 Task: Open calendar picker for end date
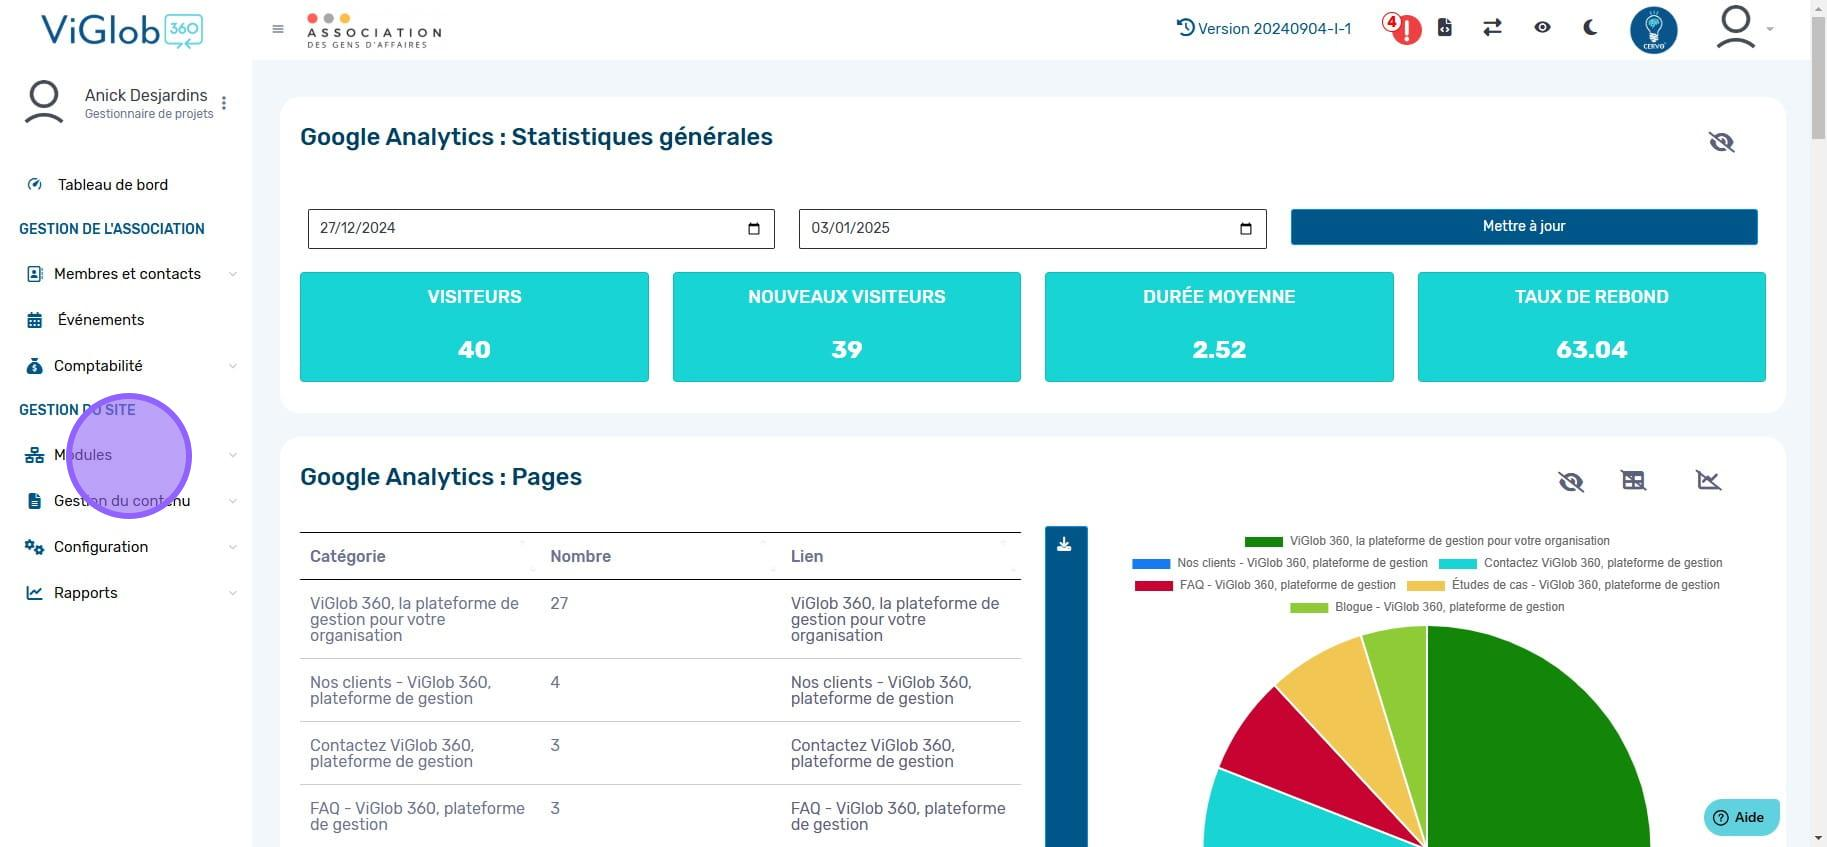coord(1246,228)
